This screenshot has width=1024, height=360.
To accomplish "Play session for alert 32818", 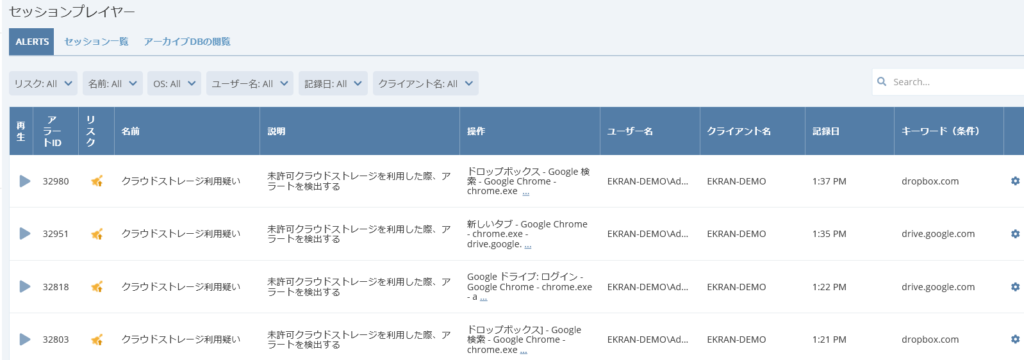I will [x=25, y=286].
